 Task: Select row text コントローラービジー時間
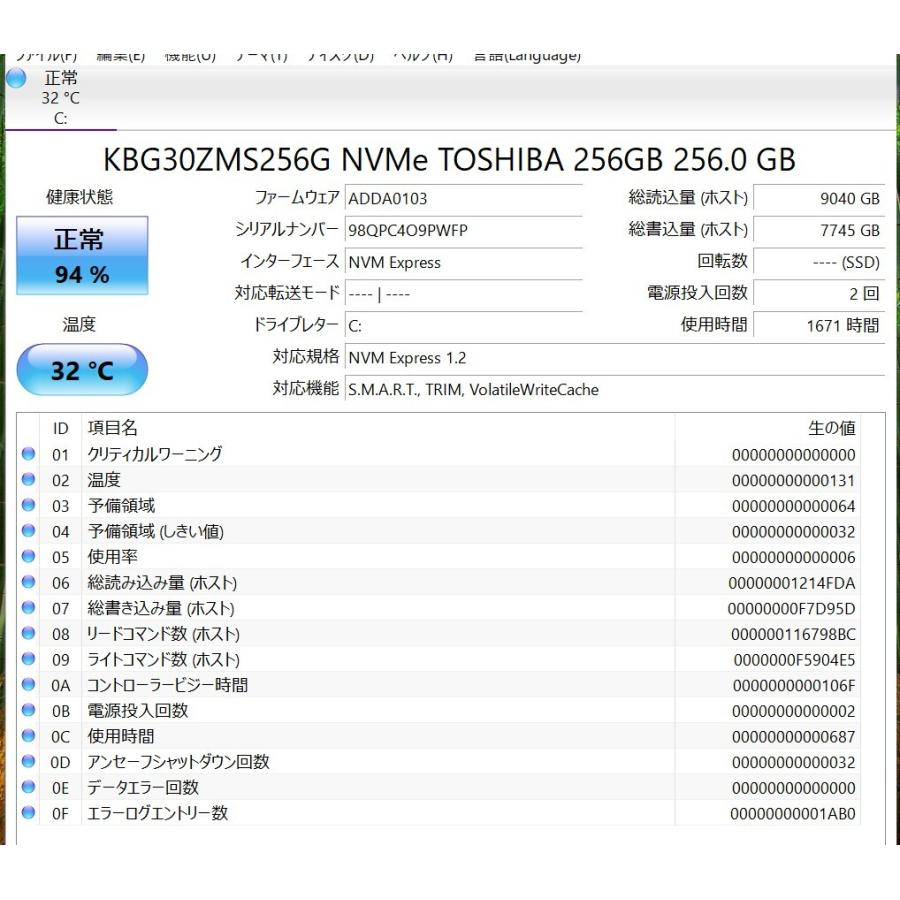(x=167, y=685)
